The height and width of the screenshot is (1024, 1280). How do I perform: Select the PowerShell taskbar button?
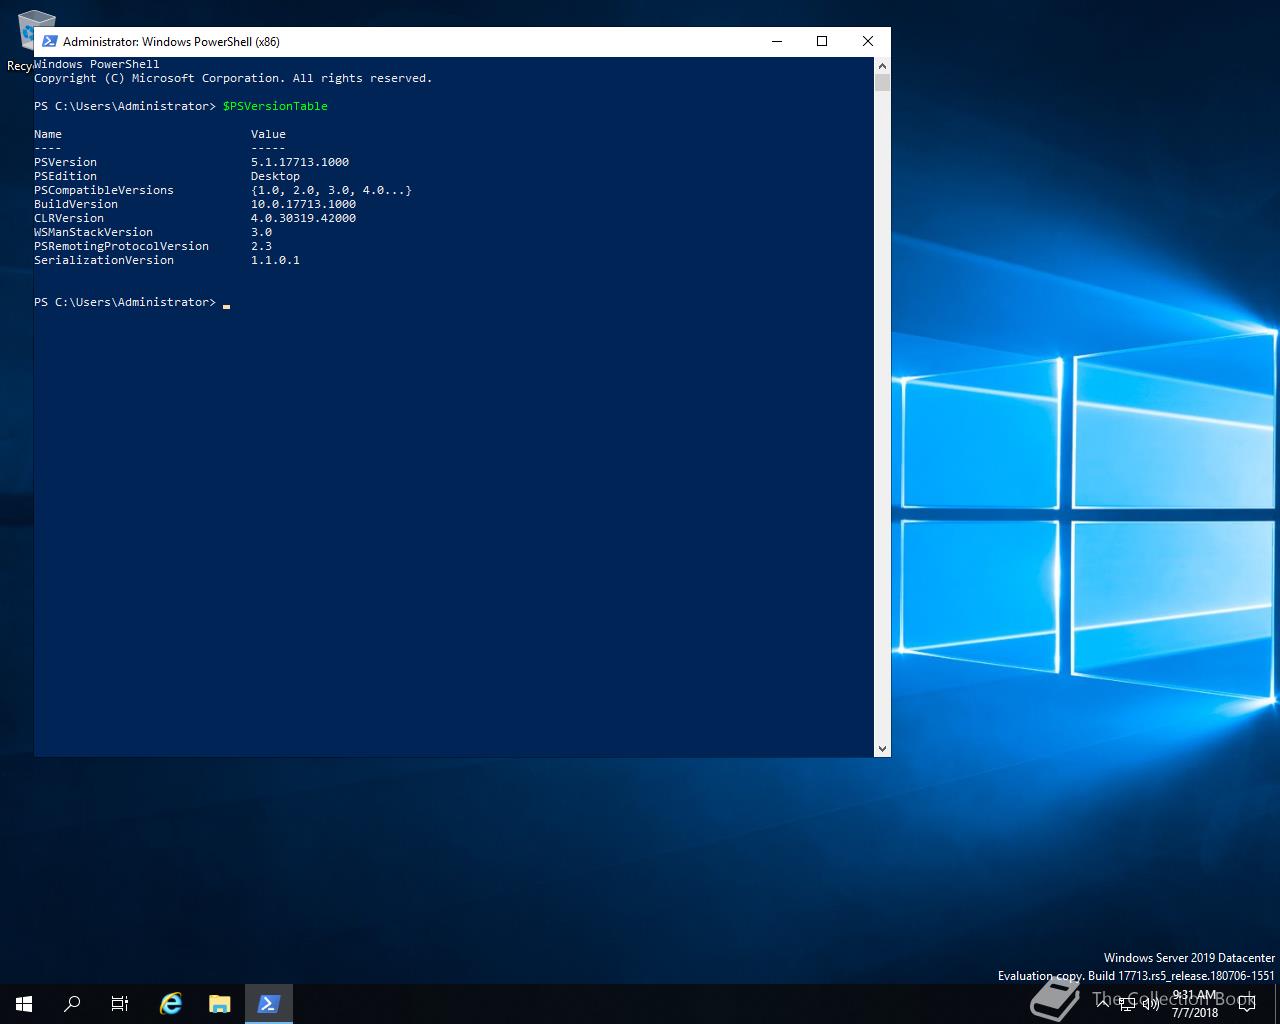pos(268,1004)
